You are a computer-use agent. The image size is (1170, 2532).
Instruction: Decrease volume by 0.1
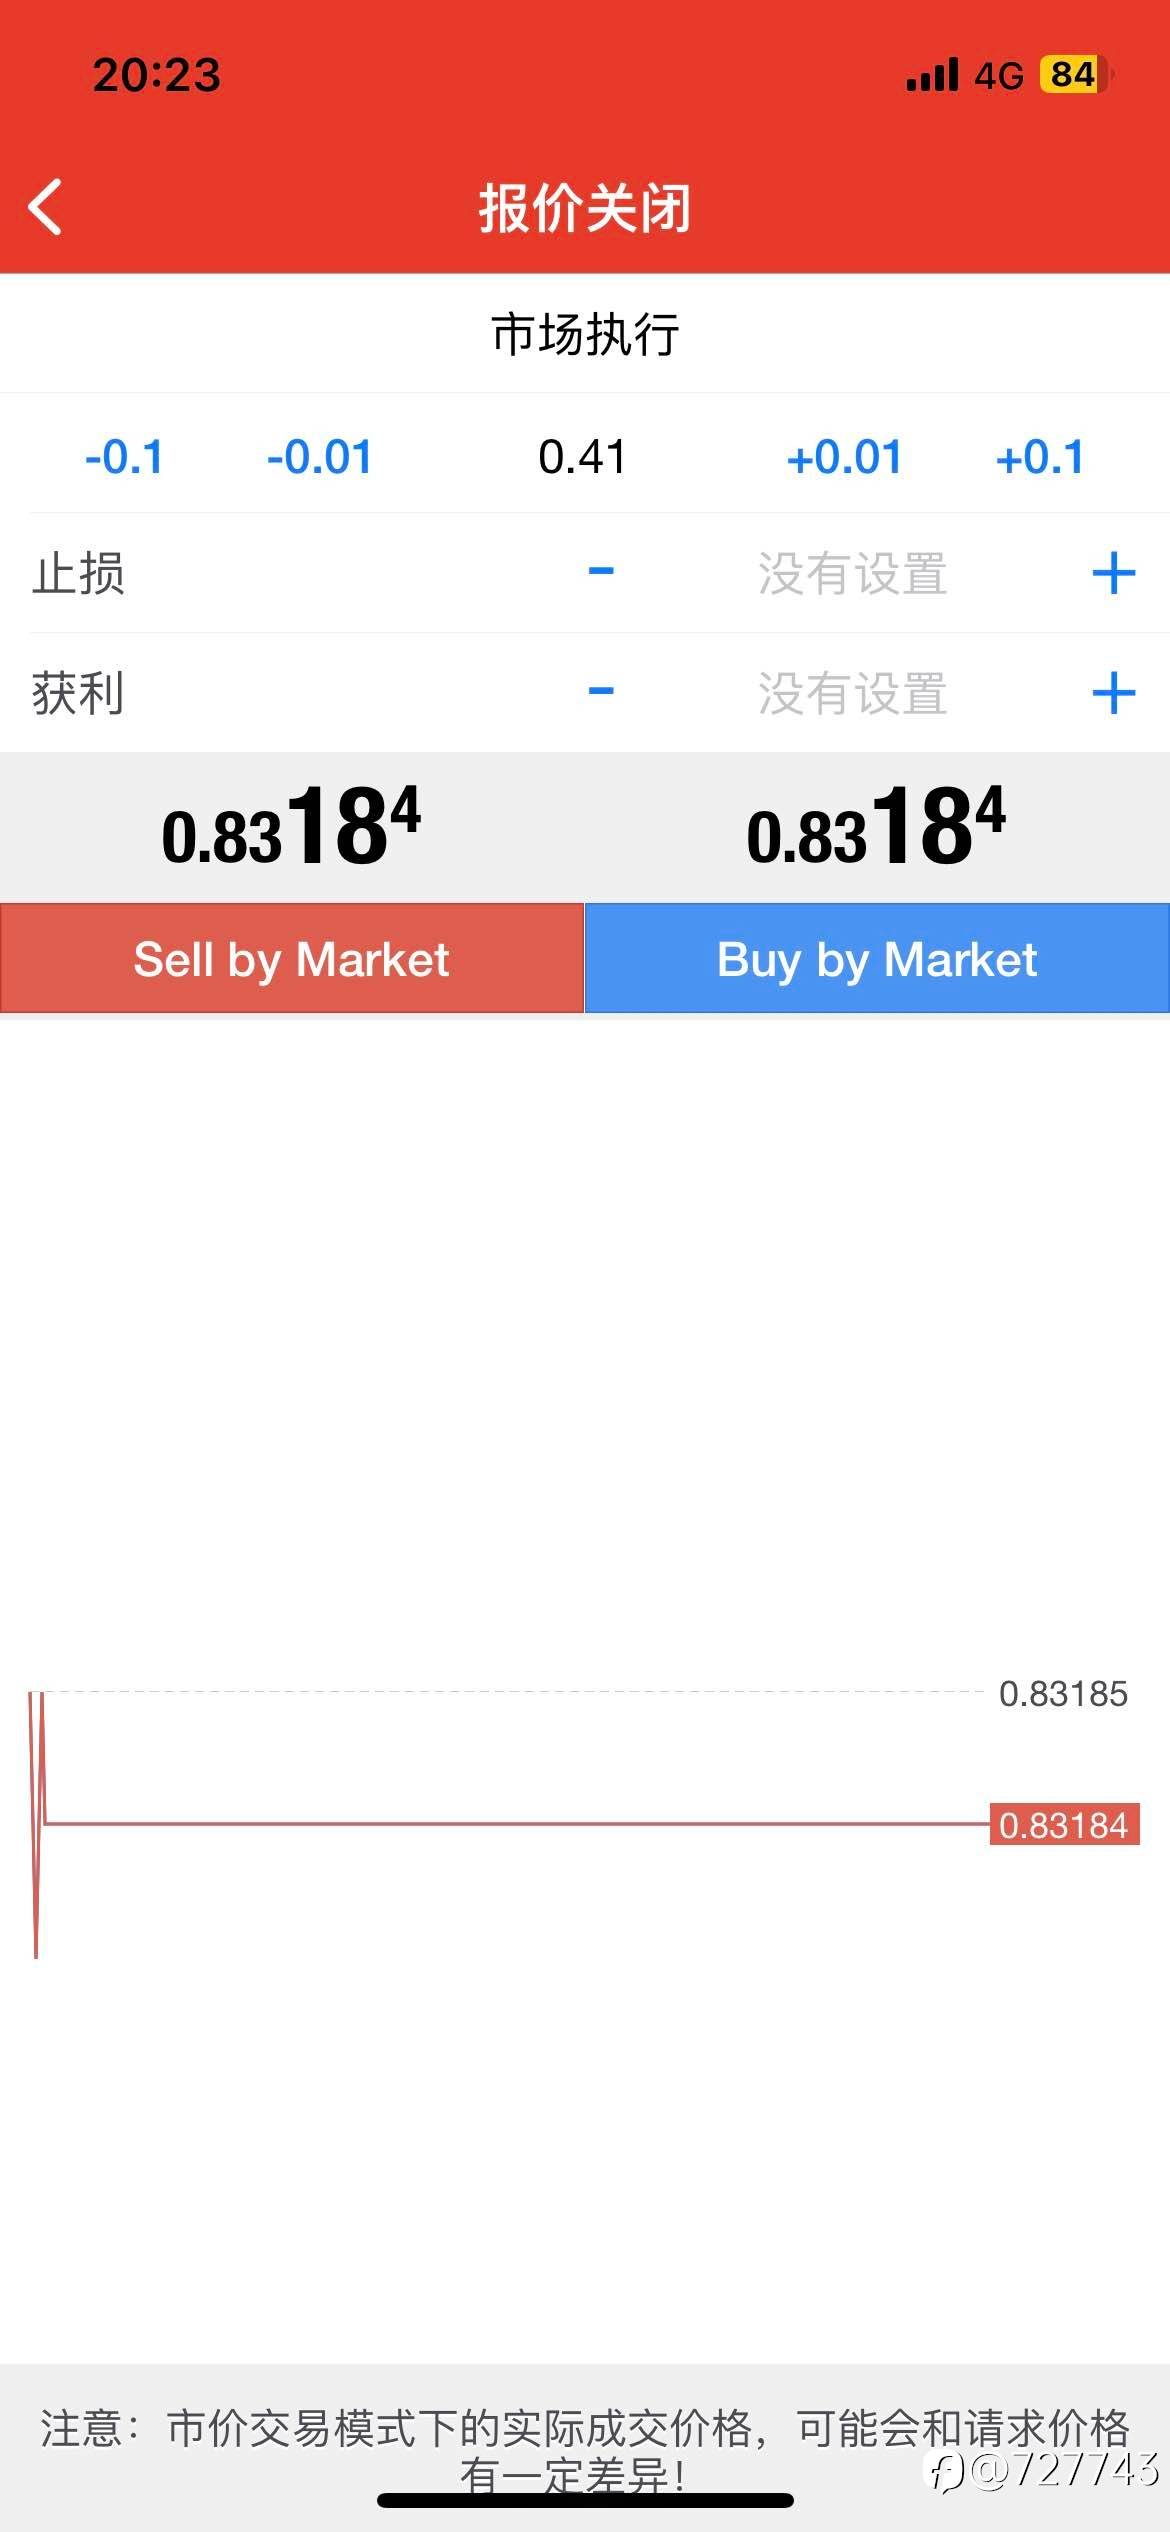[124, 458]
